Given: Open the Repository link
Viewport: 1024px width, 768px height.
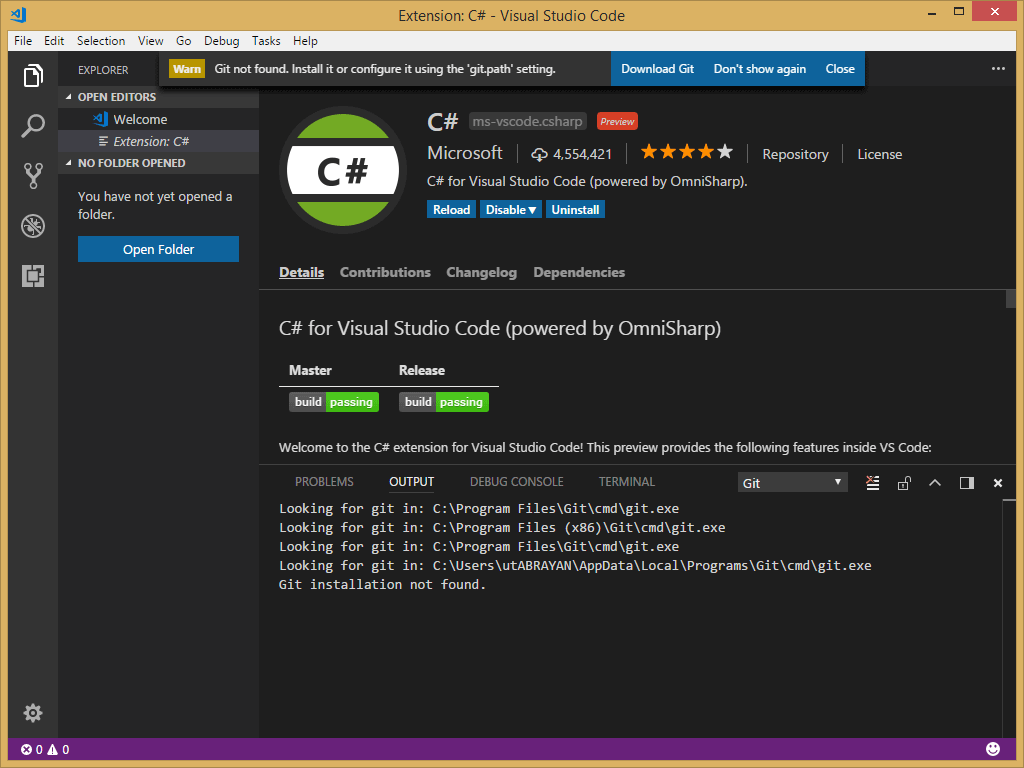Looking at the screenshot, I should [795, 154].
